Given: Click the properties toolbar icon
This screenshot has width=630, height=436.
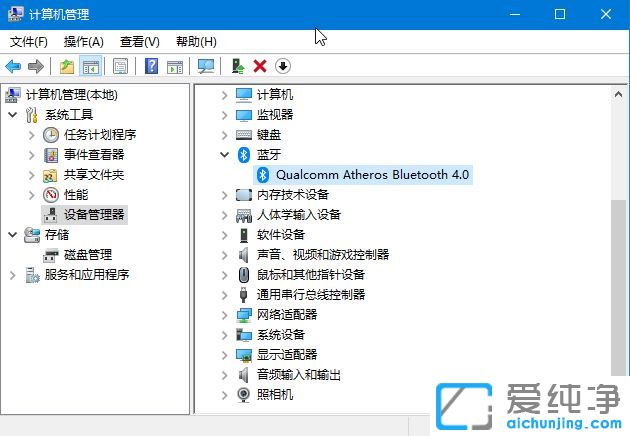Looking at the screenshot, I should point(120,66).
